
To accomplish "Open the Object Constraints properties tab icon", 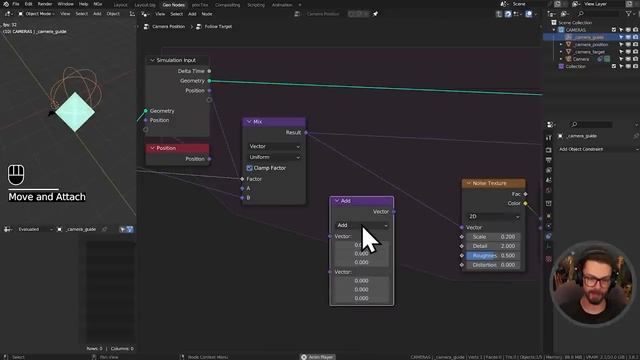I will click(549, 236).
